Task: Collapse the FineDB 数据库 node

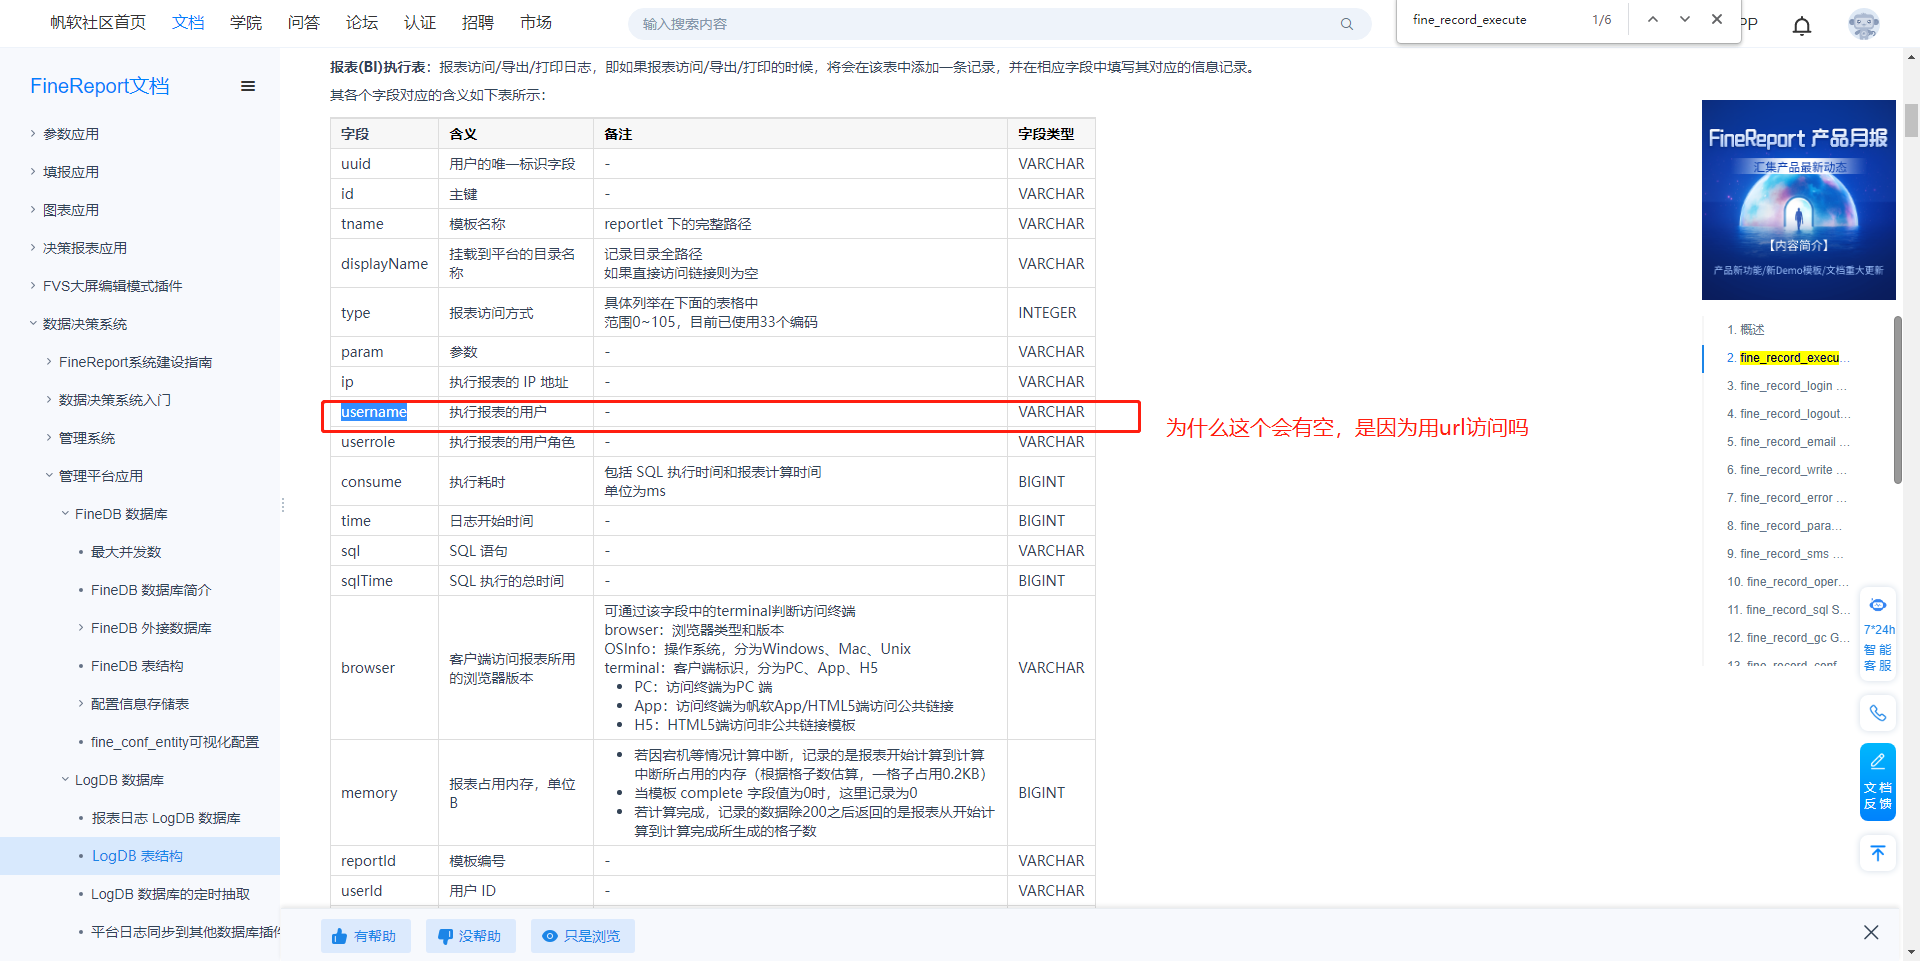Action: 65,514
